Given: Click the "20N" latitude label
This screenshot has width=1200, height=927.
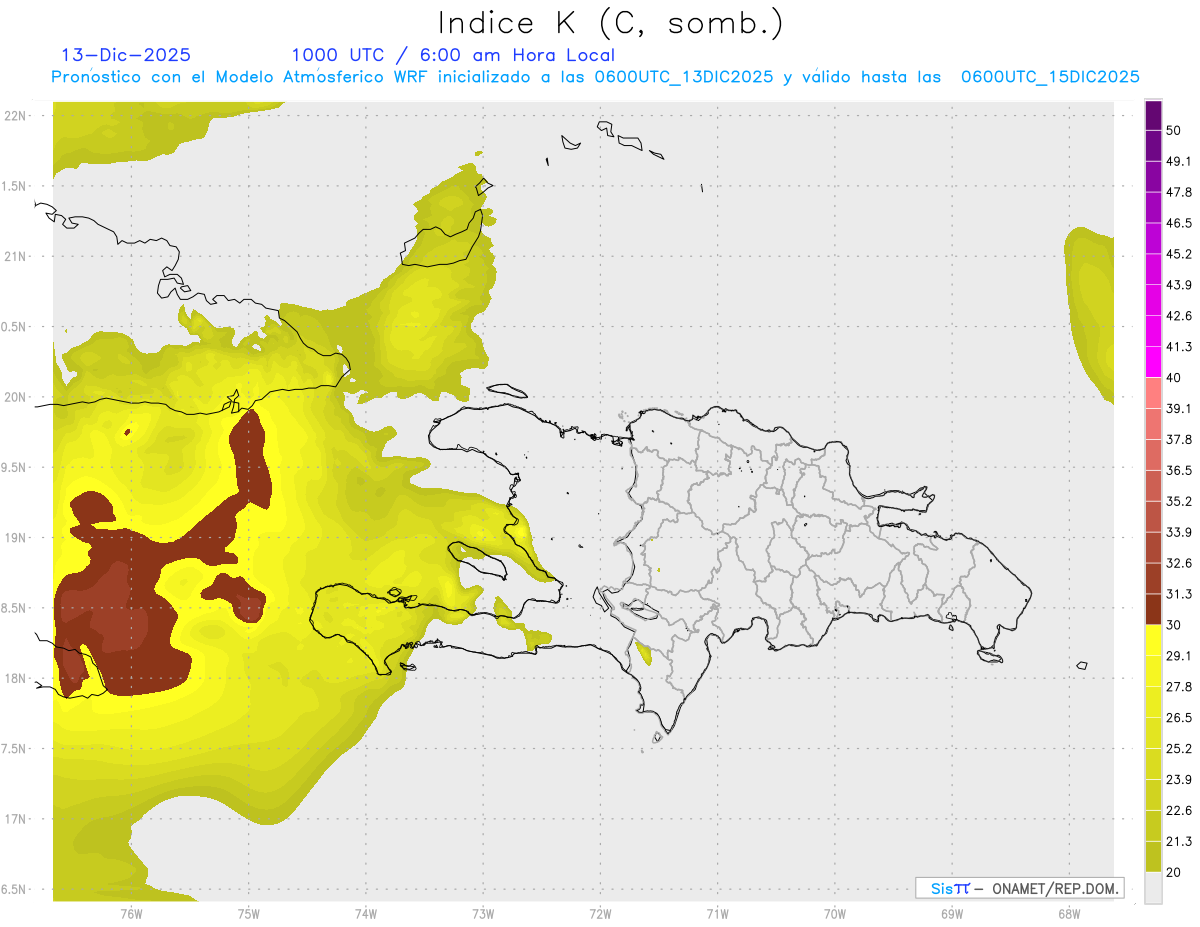Looking at the screenshot, I should pyautogui.click(x=14, y=397).
